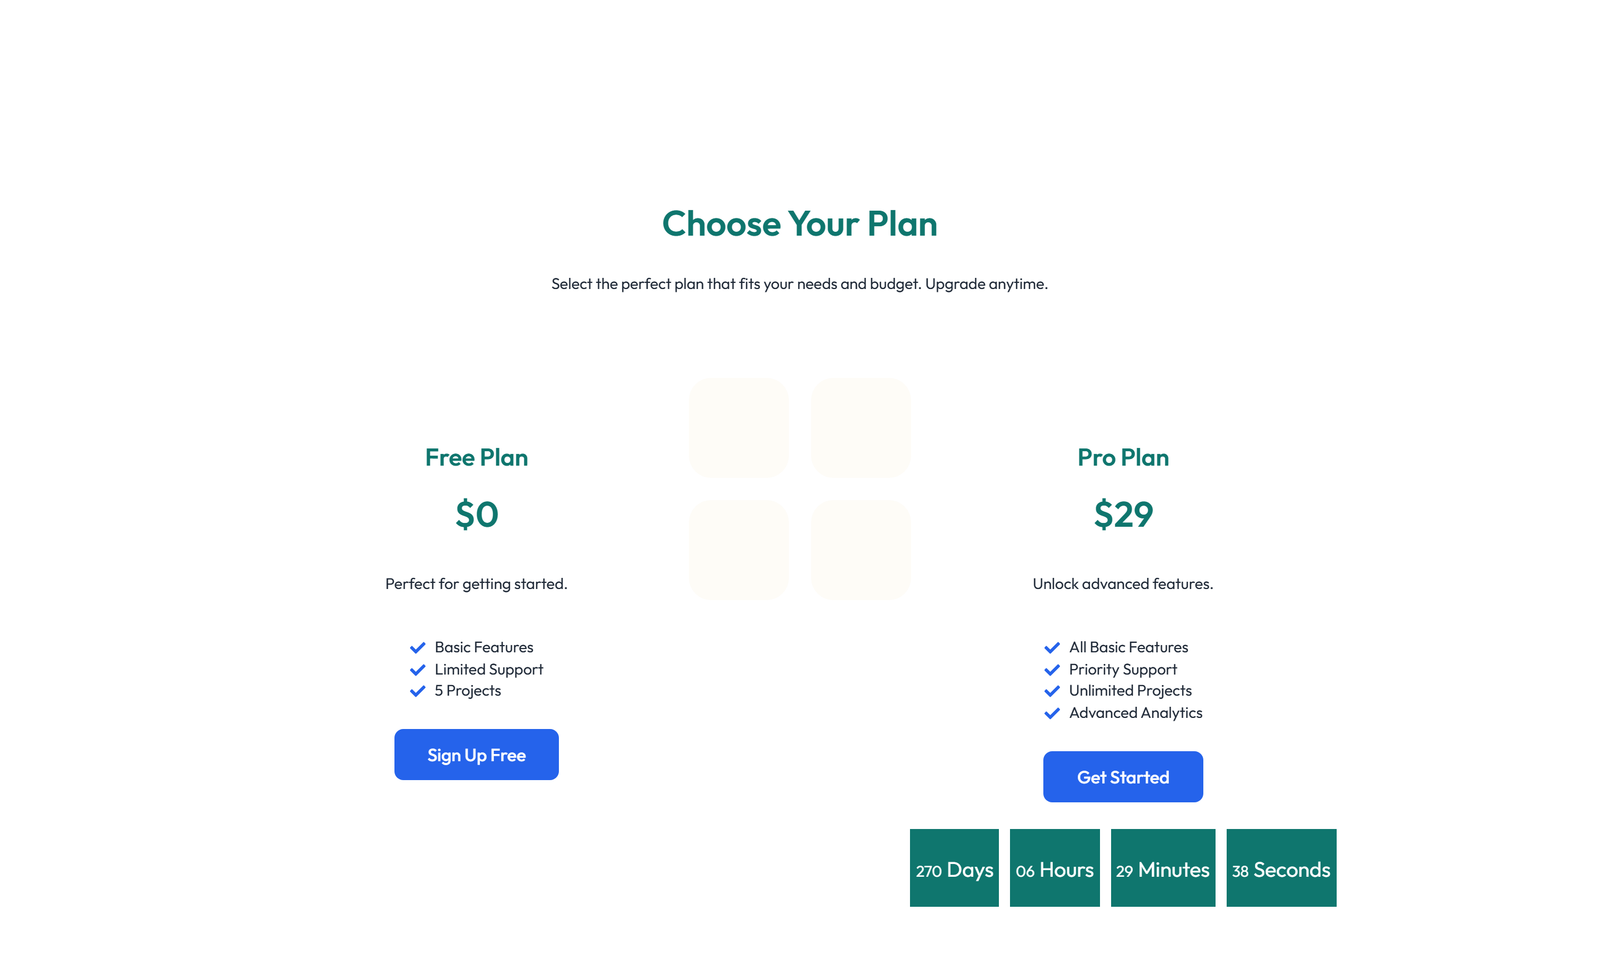Click the checkmark beside Basic Features
Image resolution: width=1600 pixels, height=978 pixels.
418,647
